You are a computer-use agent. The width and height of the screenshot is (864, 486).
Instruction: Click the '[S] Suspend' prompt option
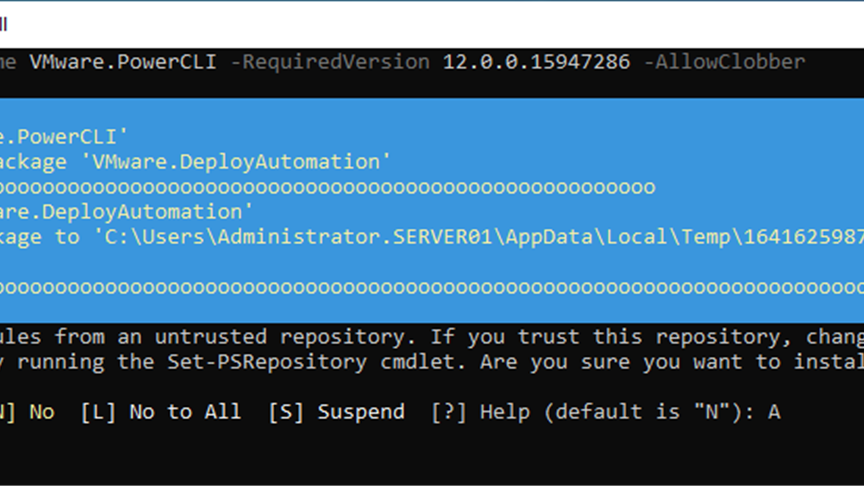(x=336, y=412)
